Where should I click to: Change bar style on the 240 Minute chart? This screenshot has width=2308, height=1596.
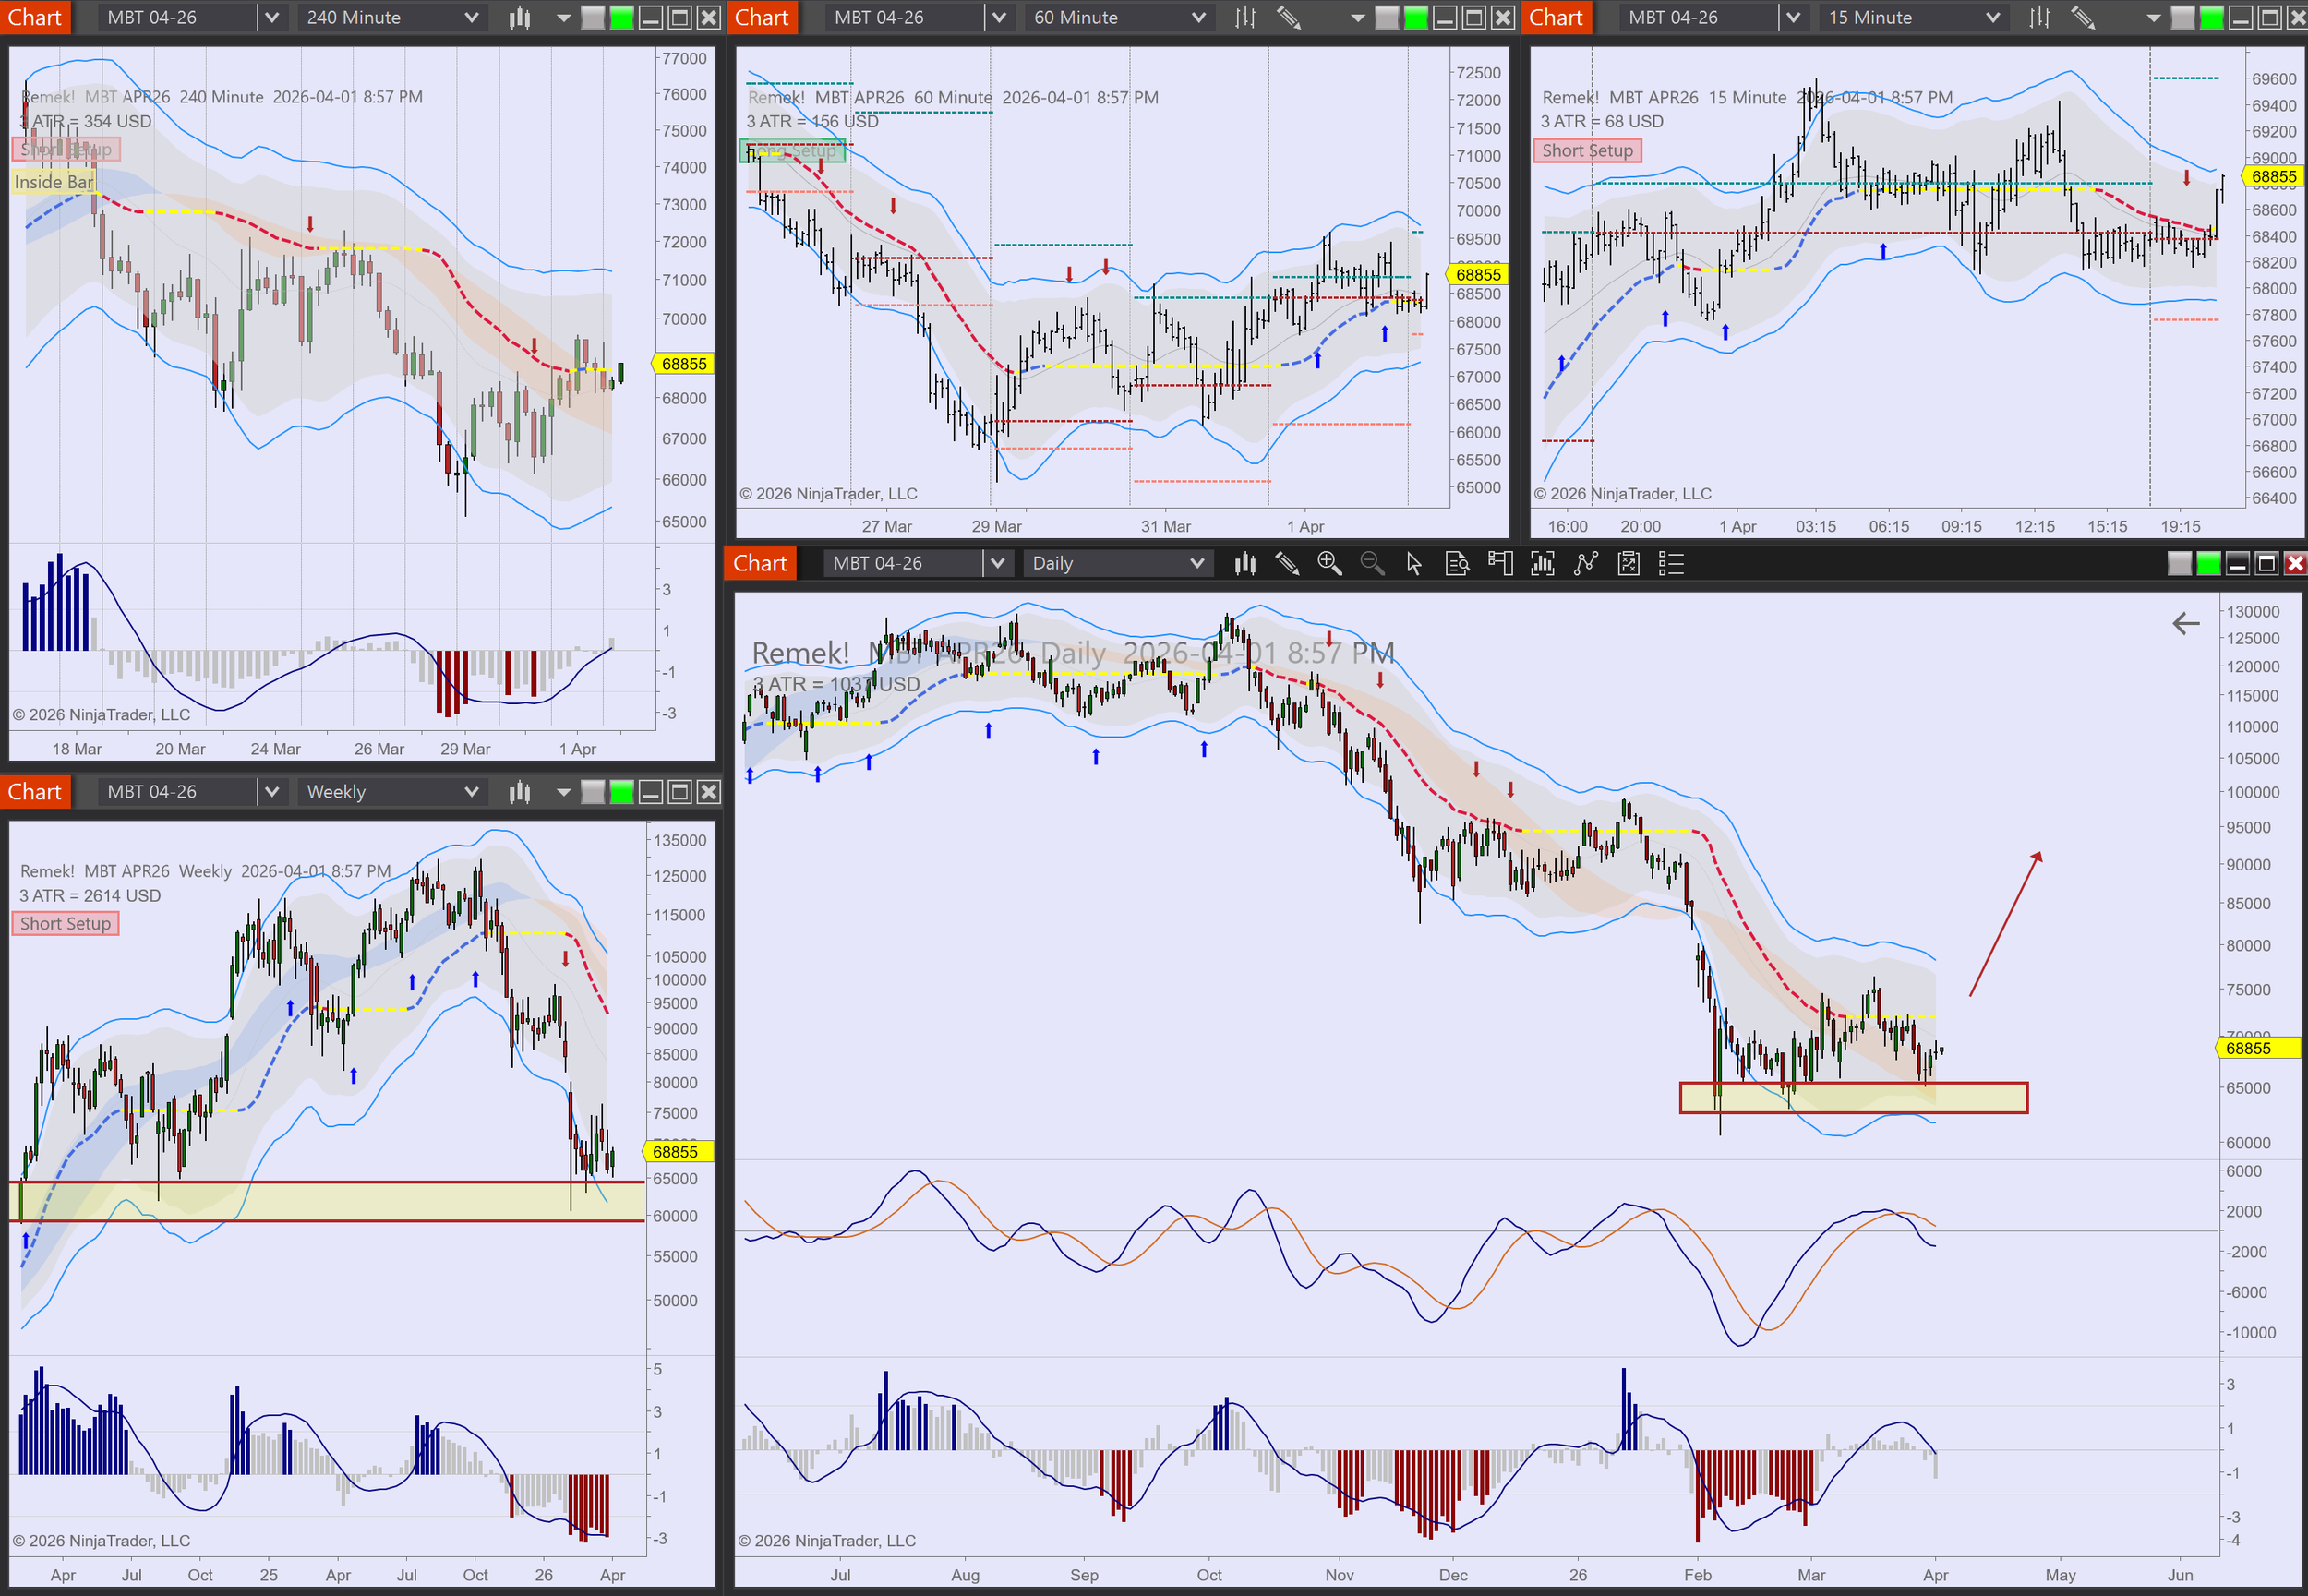click(x=519, y=17)
